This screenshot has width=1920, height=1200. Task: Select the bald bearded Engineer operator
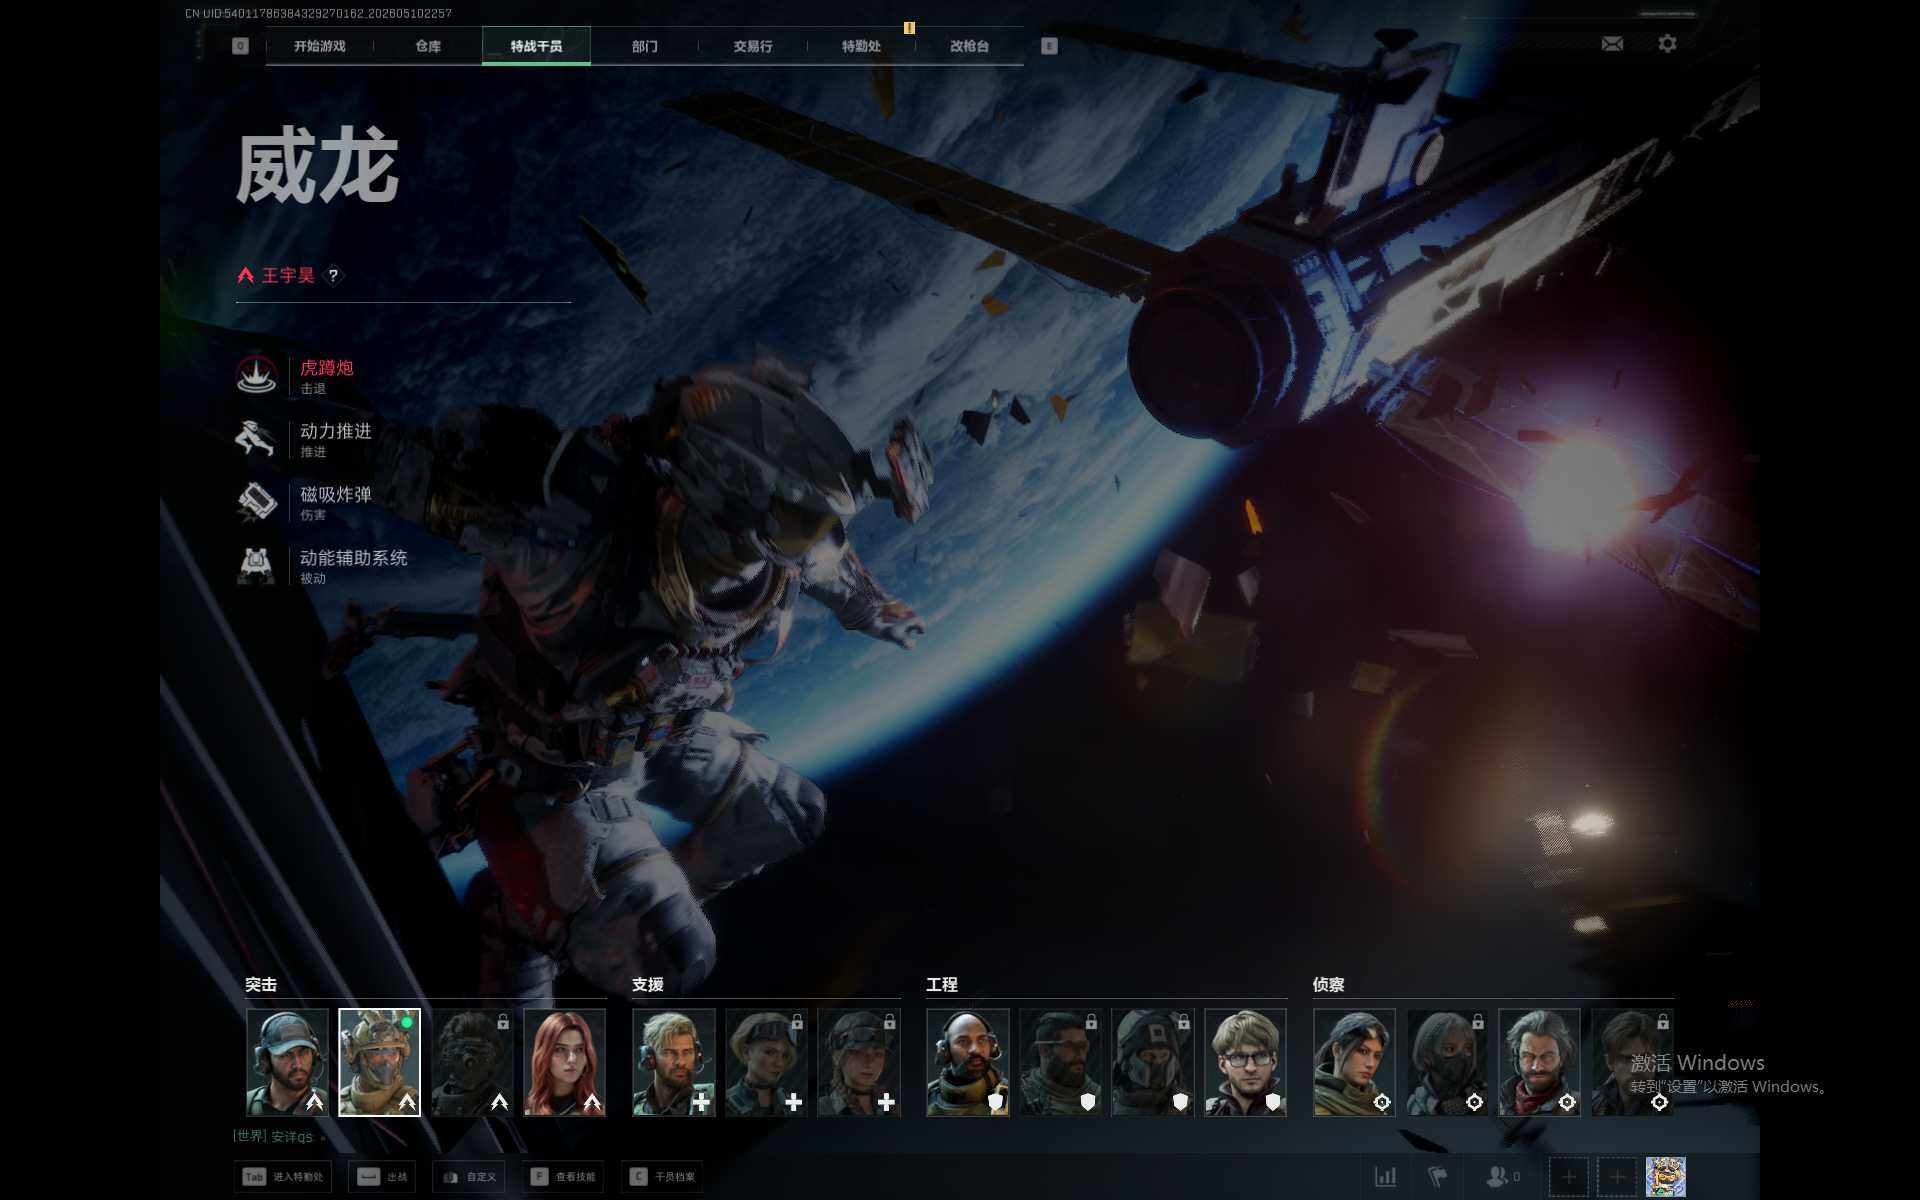pos(968,1062)
